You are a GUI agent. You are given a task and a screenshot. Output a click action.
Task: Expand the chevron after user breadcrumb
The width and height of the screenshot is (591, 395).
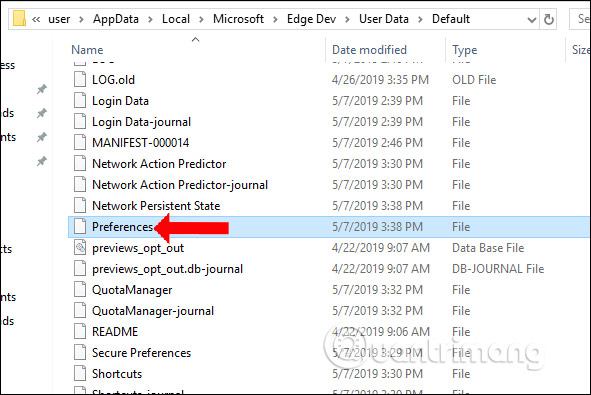[81, 19]
